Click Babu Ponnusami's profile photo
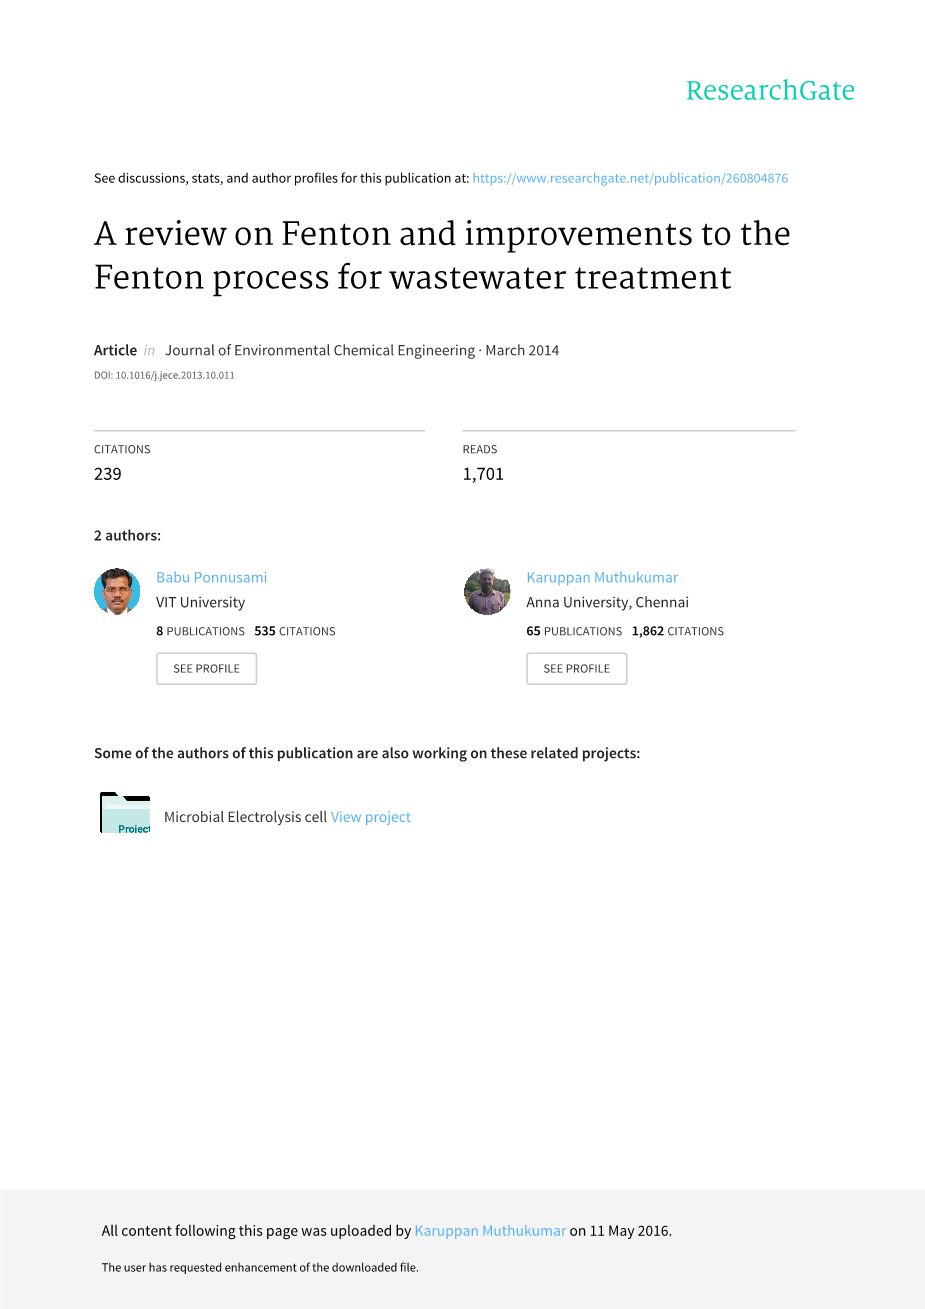 coord(117,592)
